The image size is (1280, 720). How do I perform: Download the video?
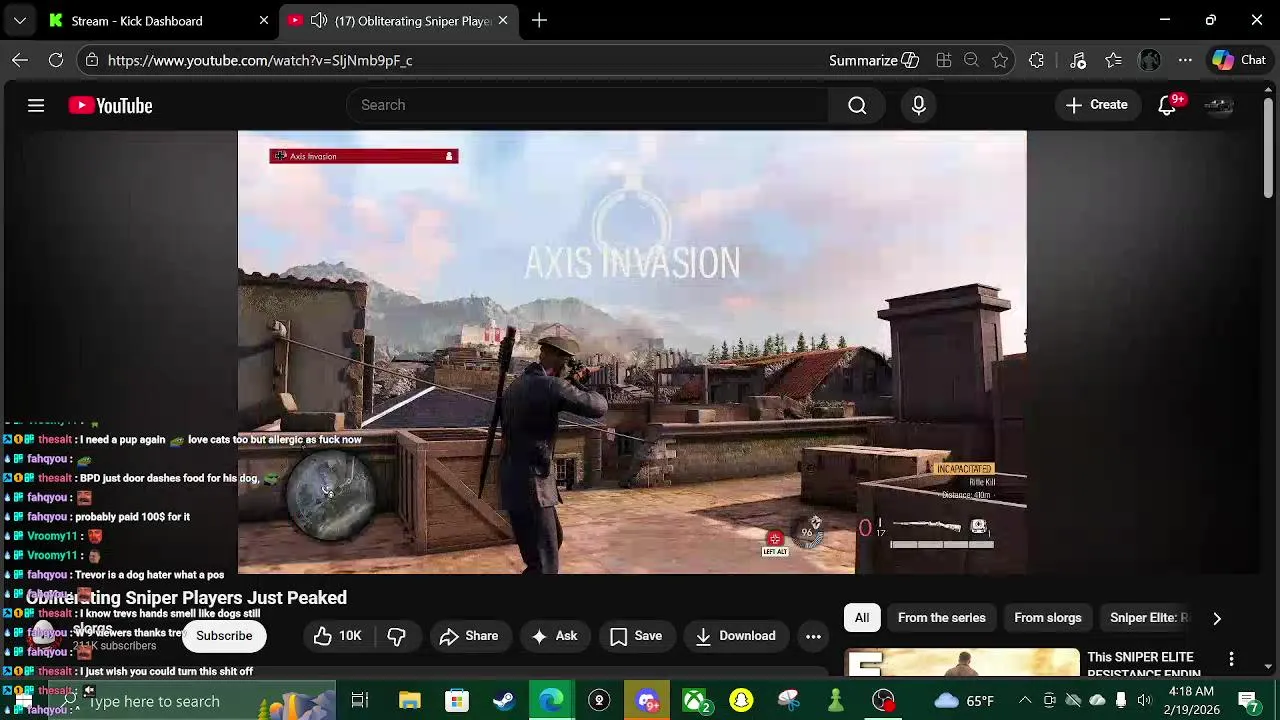(x=735, y=636)
